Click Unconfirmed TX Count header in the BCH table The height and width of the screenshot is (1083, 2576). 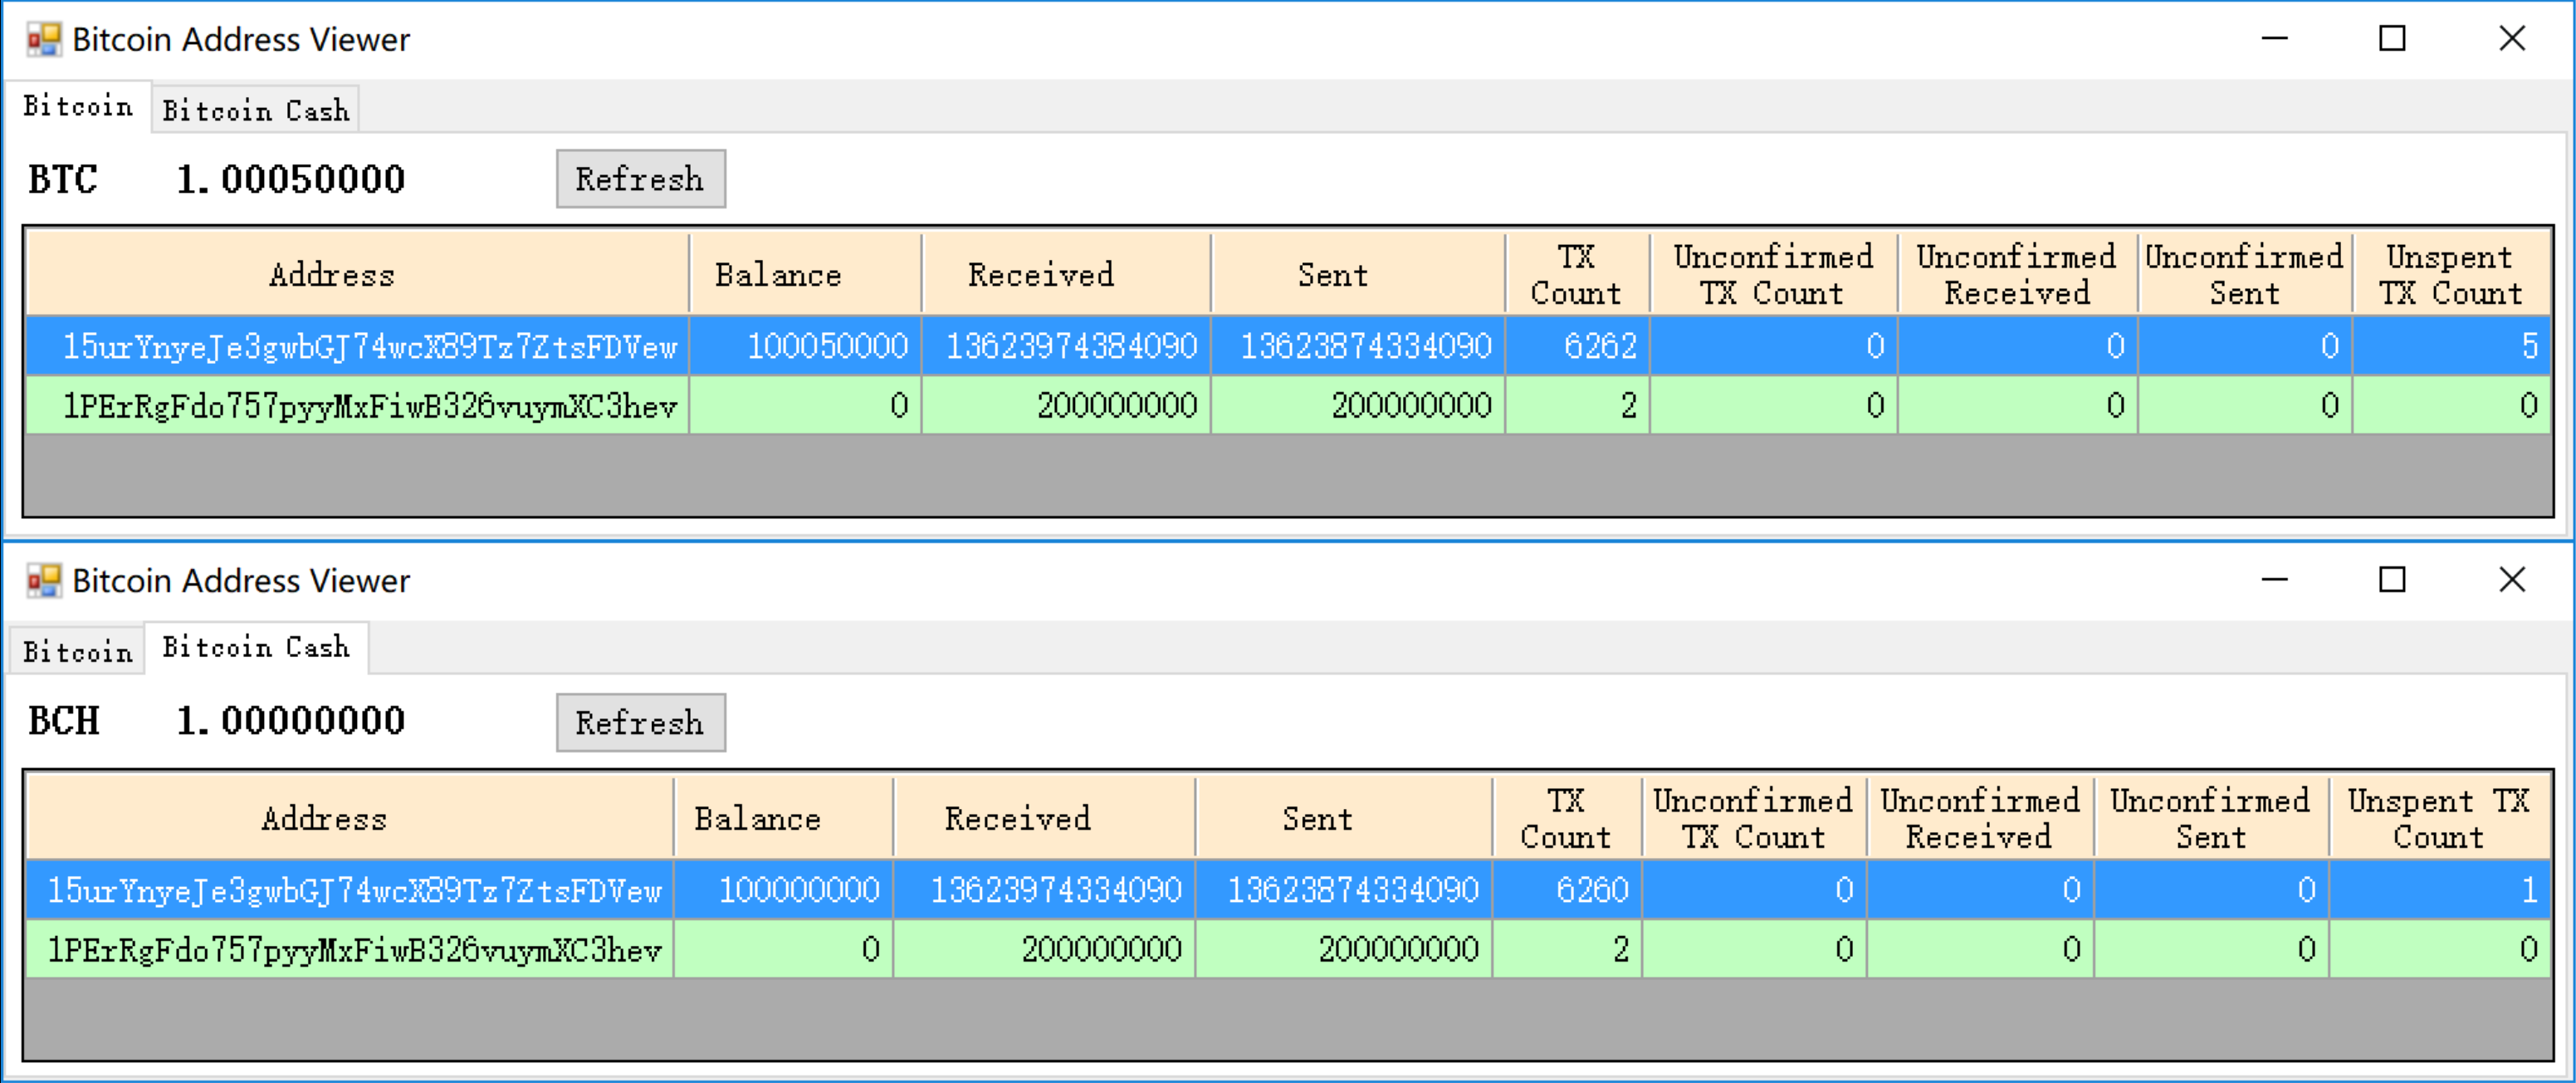coord(1754,818)
